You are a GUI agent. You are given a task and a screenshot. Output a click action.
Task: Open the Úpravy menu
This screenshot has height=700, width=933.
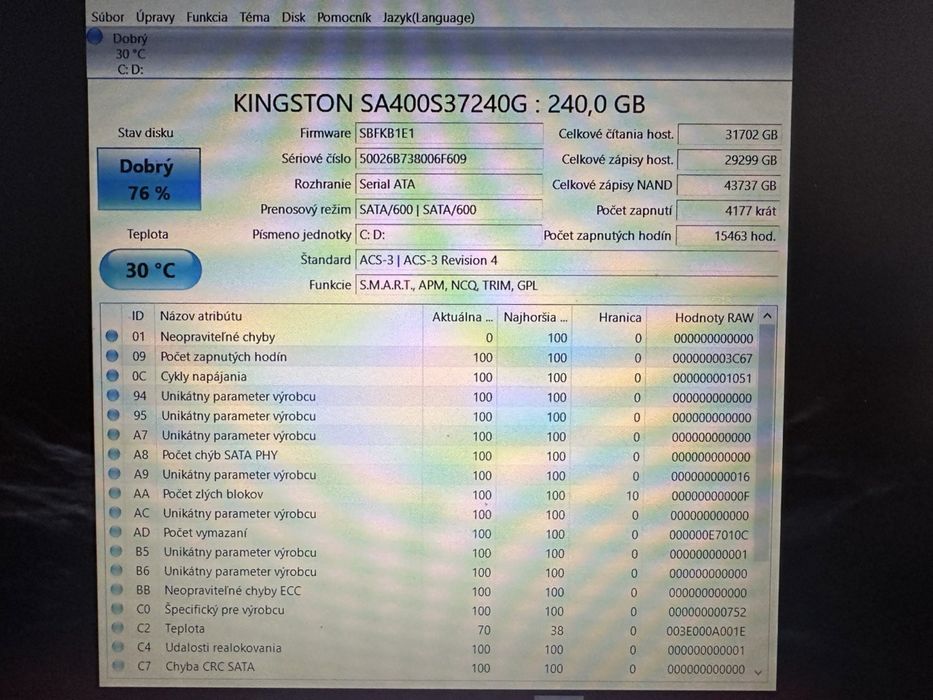point(155,17)
